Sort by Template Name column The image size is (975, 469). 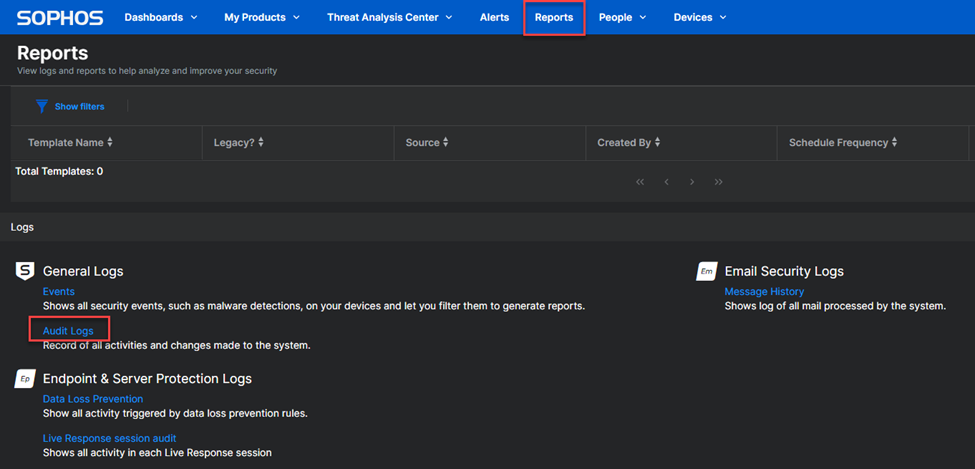[70, 143]
